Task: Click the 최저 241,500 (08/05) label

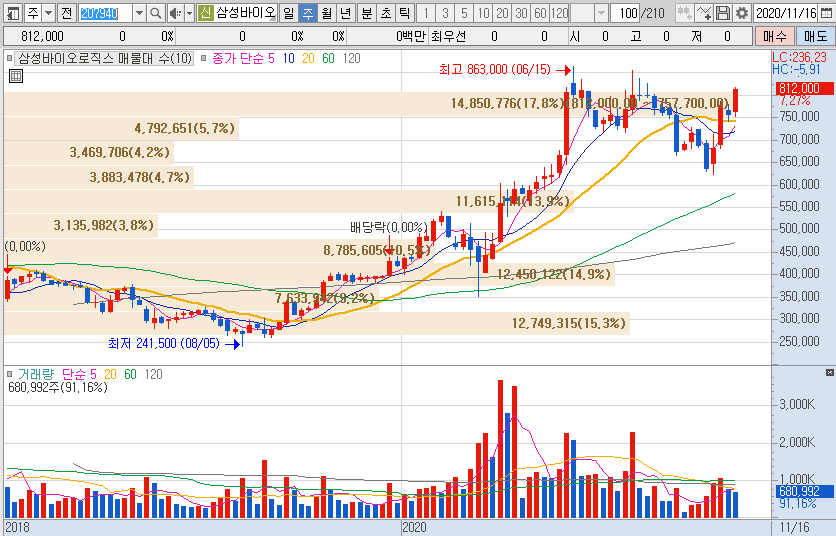Action: 164,343
